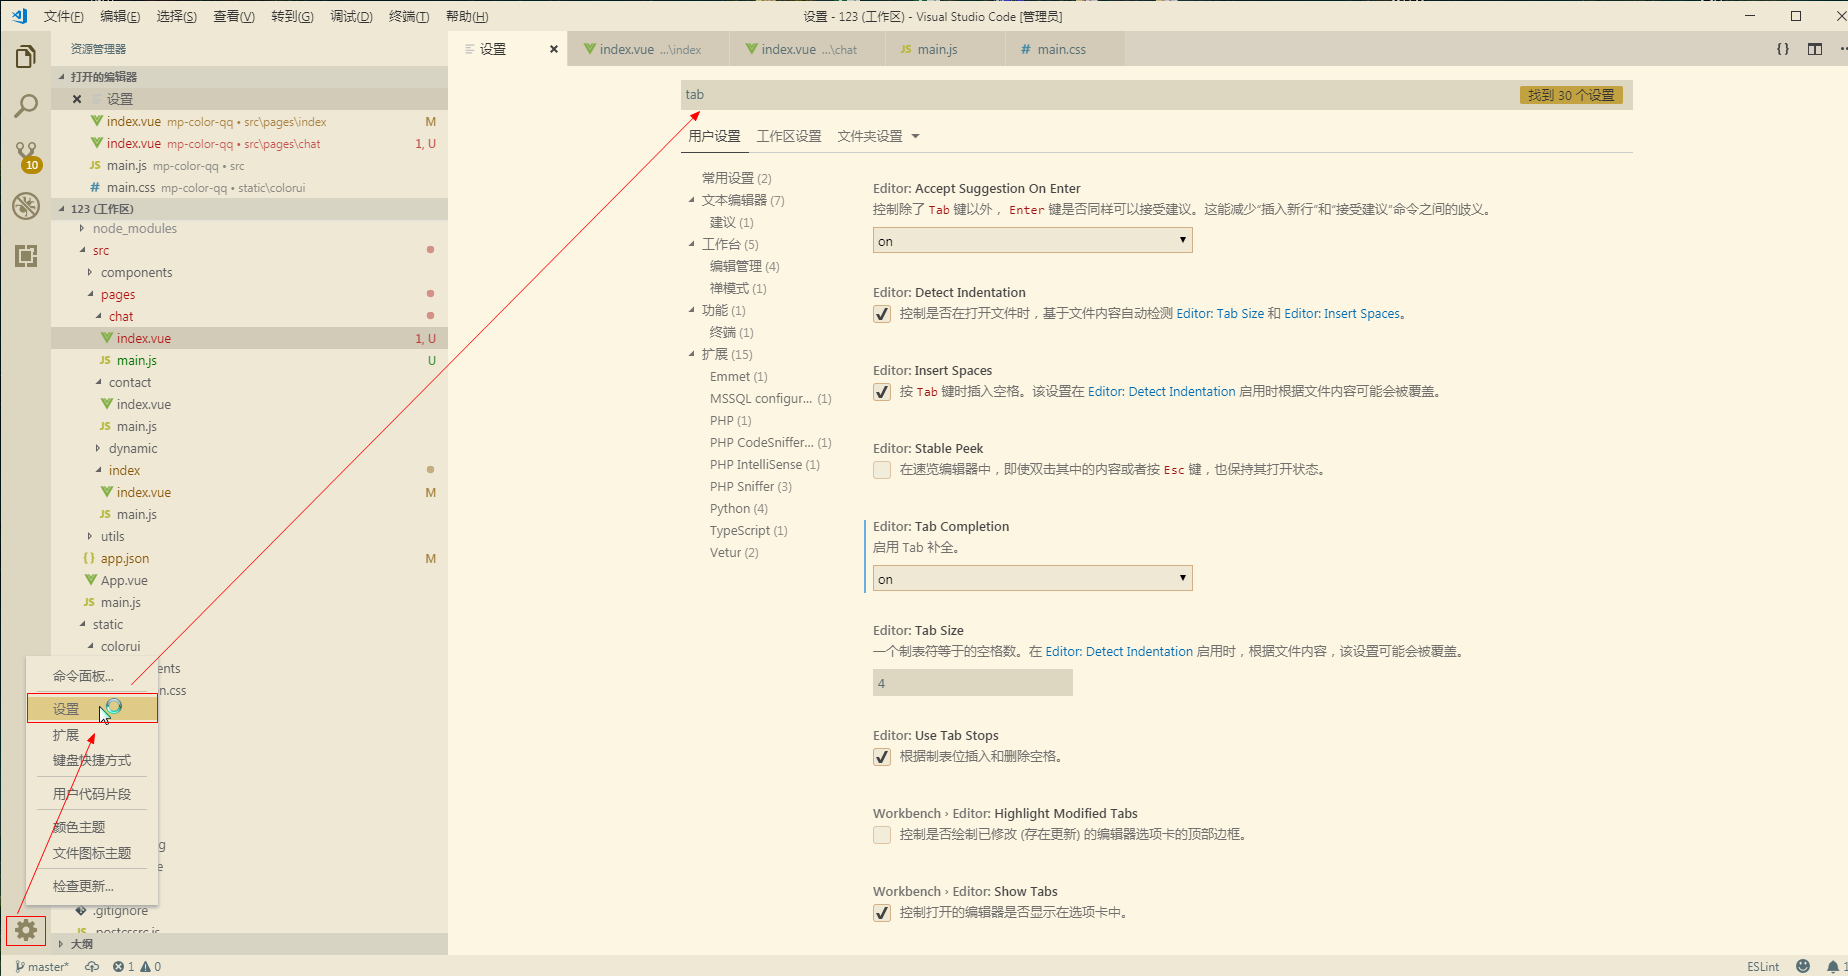Click the sync changes icon in status bar

(92, 967)
